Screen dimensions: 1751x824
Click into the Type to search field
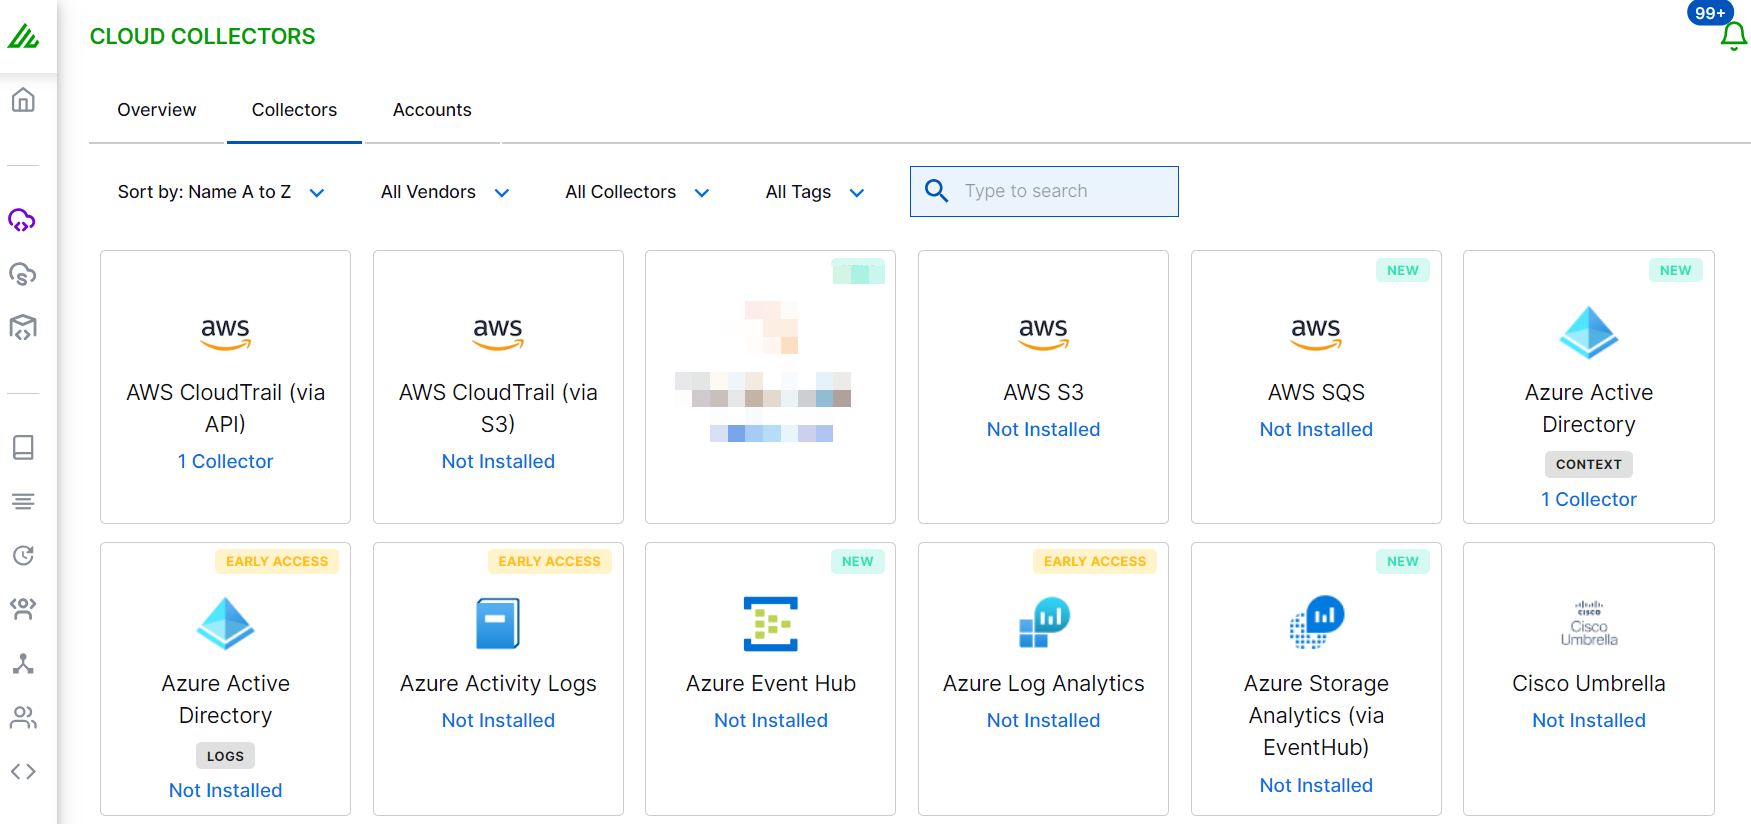(1044, 191)
